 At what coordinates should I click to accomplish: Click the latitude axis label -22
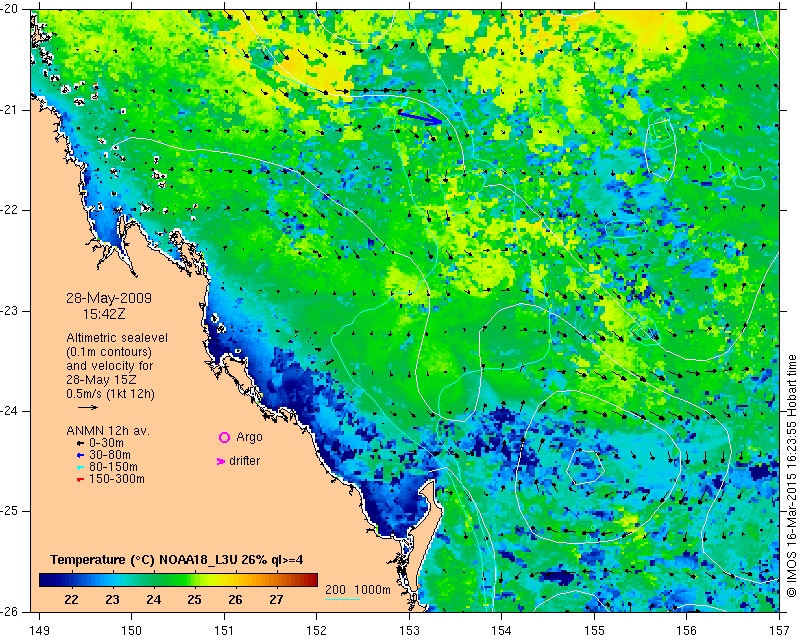(9, 210)
